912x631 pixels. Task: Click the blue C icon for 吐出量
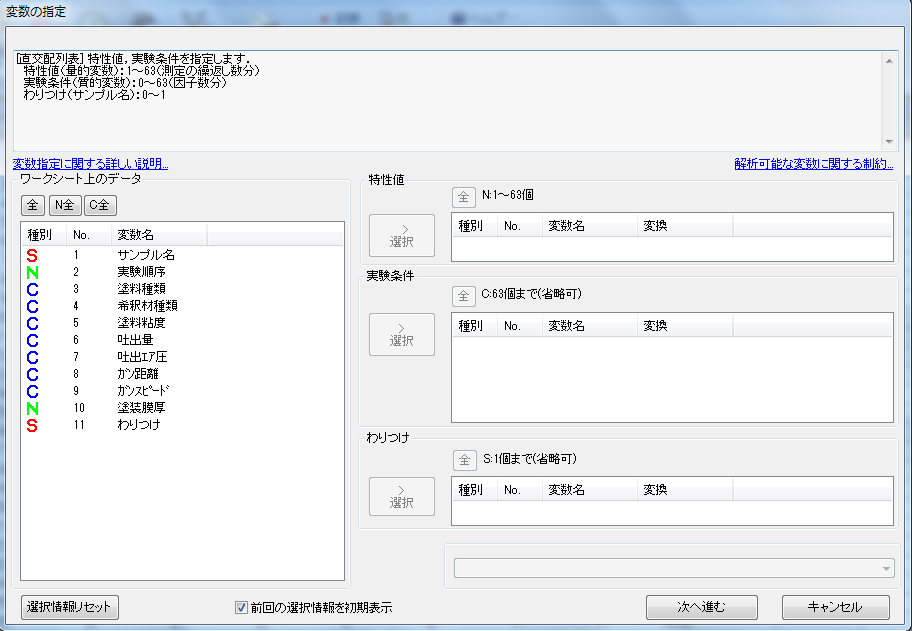(32, 340)
